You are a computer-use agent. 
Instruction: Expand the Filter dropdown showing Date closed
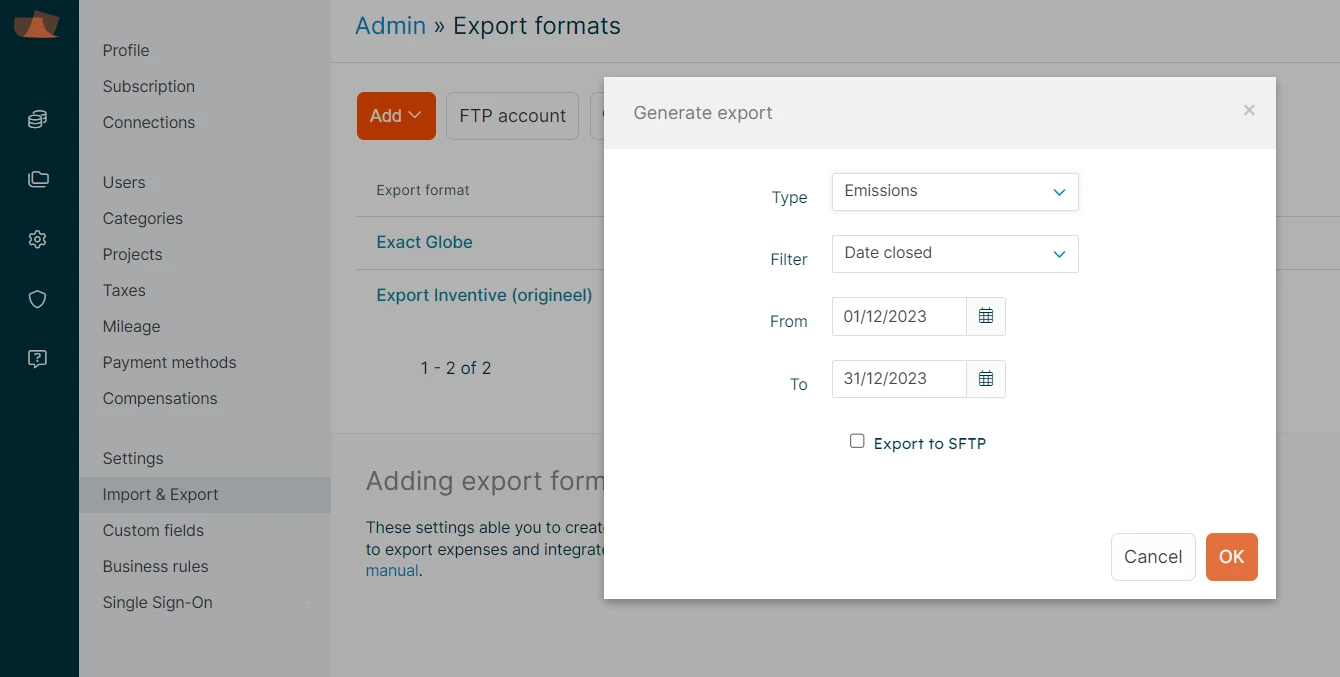pos(954,254)
